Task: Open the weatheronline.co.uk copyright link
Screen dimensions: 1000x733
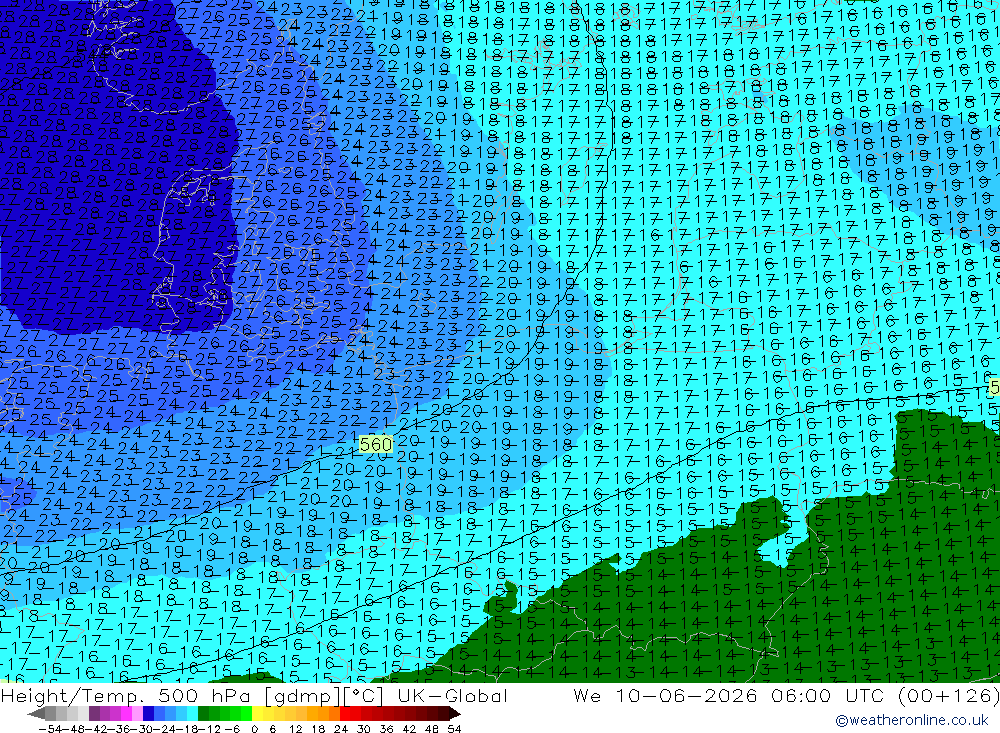Action: pyautogui.click(x=911, y=720)
